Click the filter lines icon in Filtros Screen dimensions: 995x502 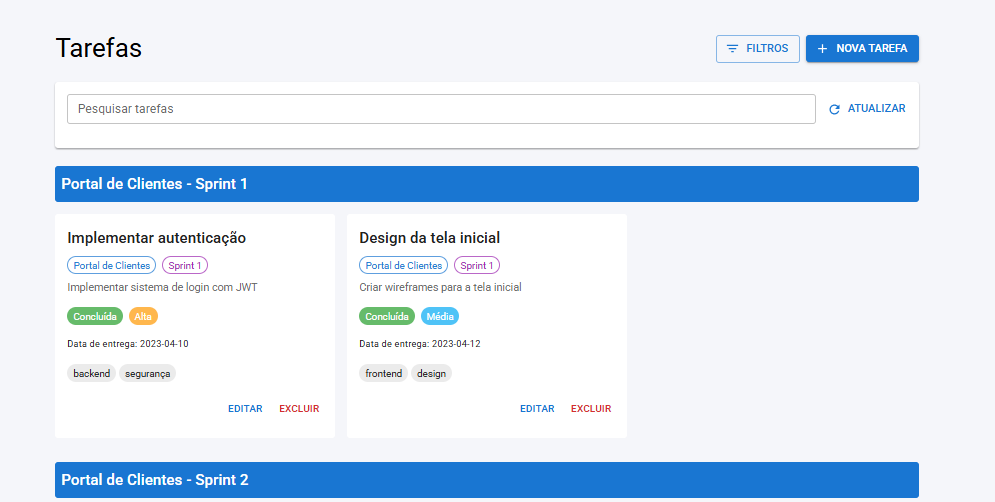pos(733,49)
